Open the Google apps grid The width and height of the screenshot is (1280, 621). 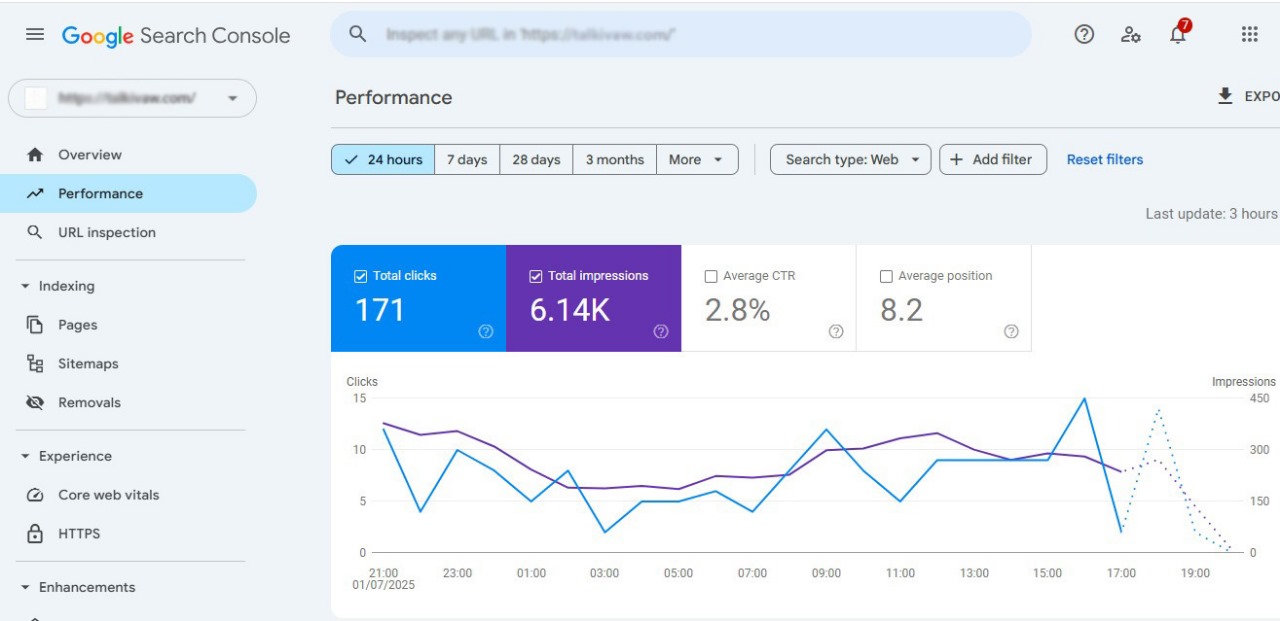pyautogui.click(x=1249, y=35)
